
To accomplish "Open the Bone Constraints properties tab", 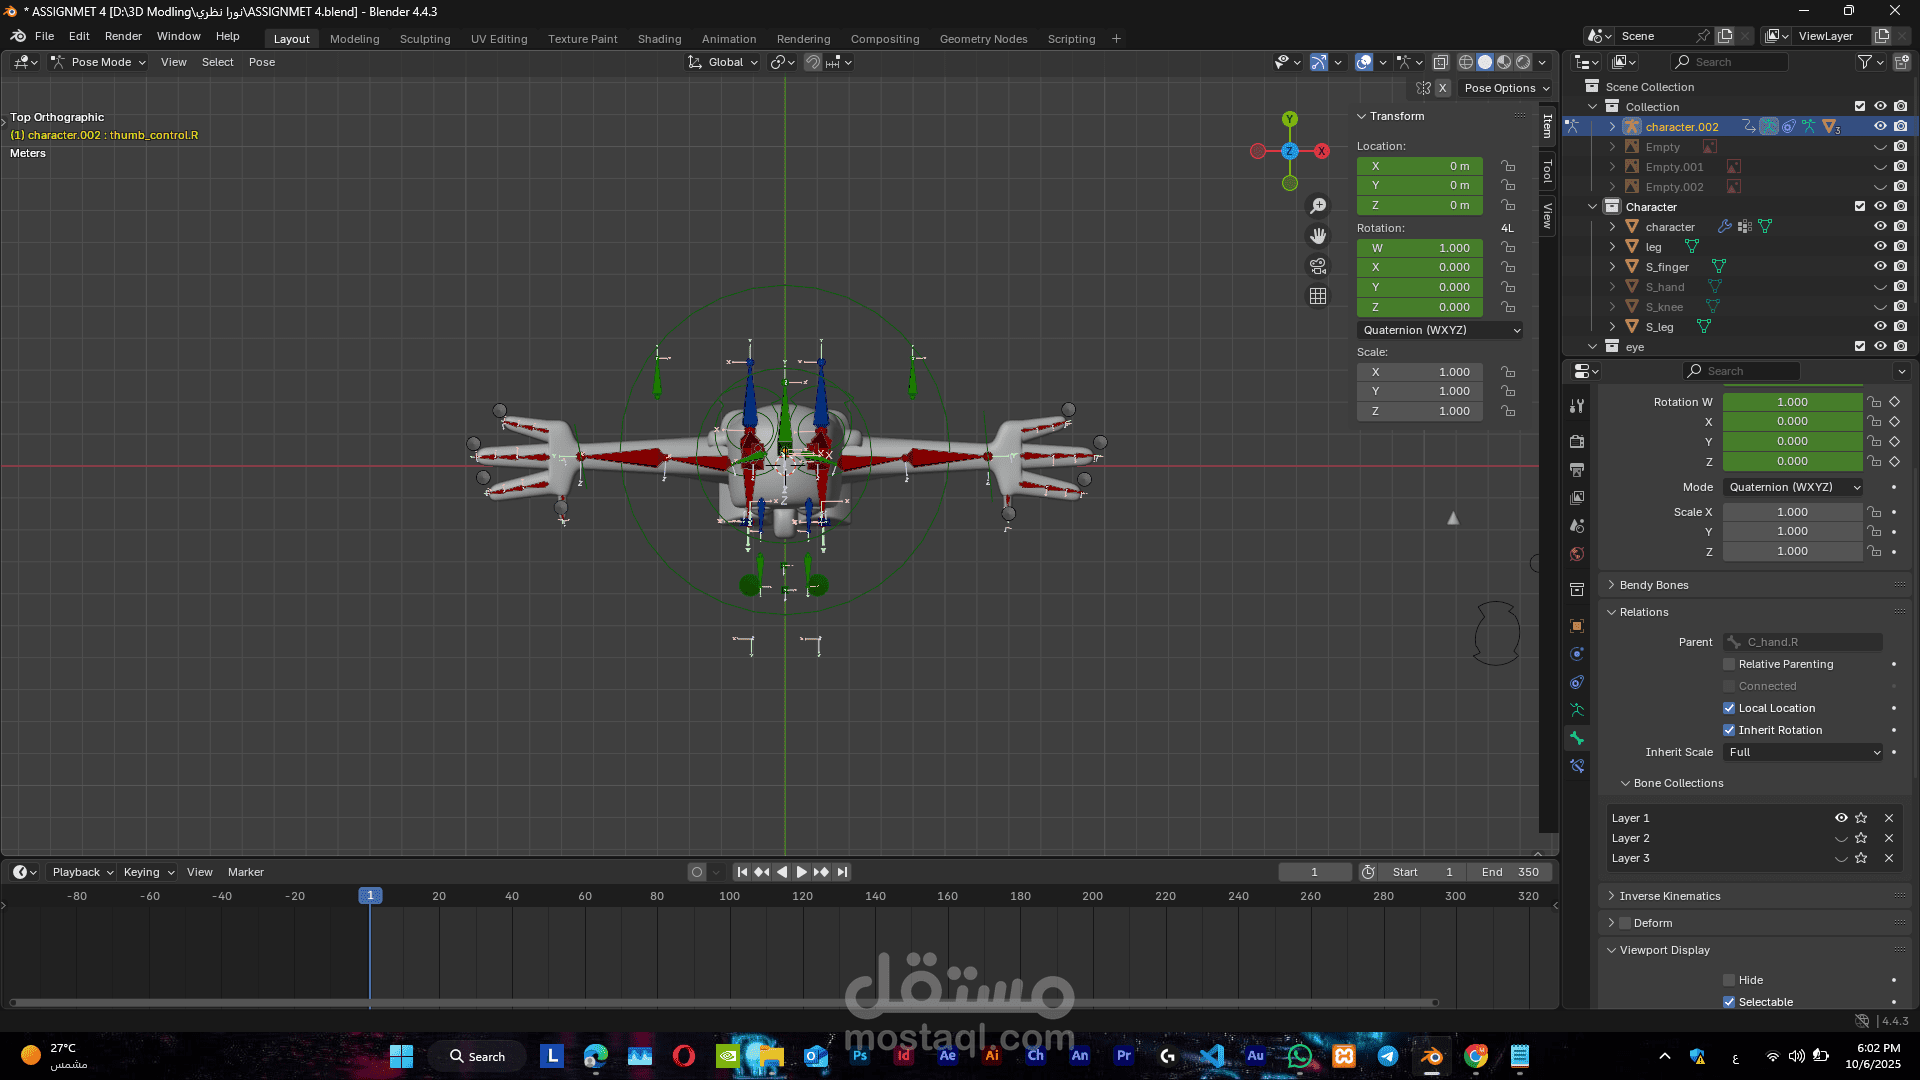I will 1577,766.
